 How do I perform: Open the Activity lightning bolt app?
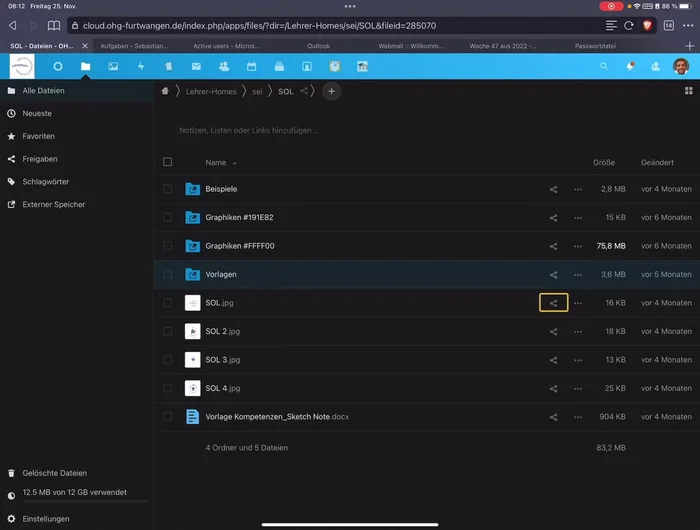click(141, 66)
